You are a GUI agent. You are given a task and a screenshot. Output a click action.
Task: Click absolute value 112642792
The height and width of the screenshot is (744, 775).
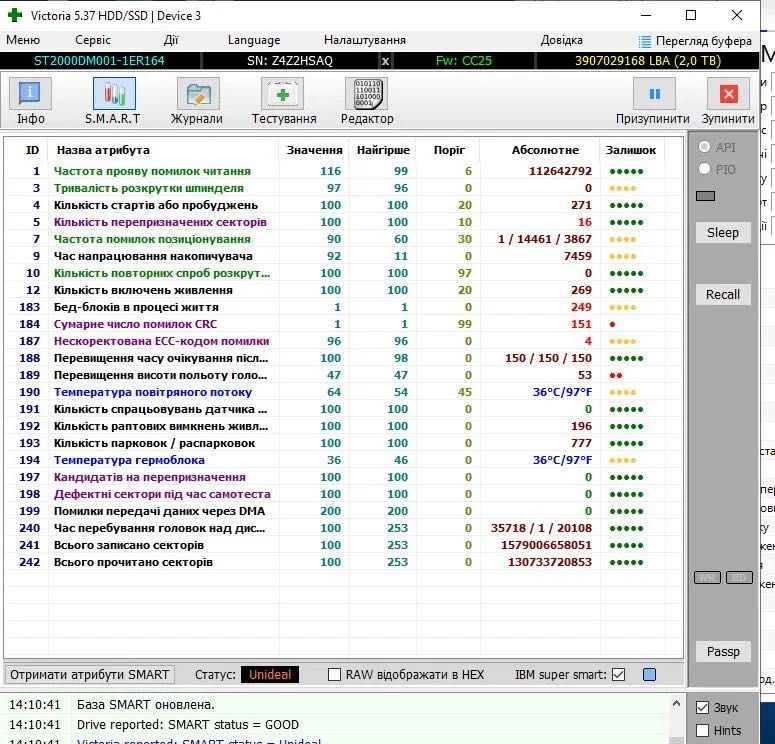[560, 171]
